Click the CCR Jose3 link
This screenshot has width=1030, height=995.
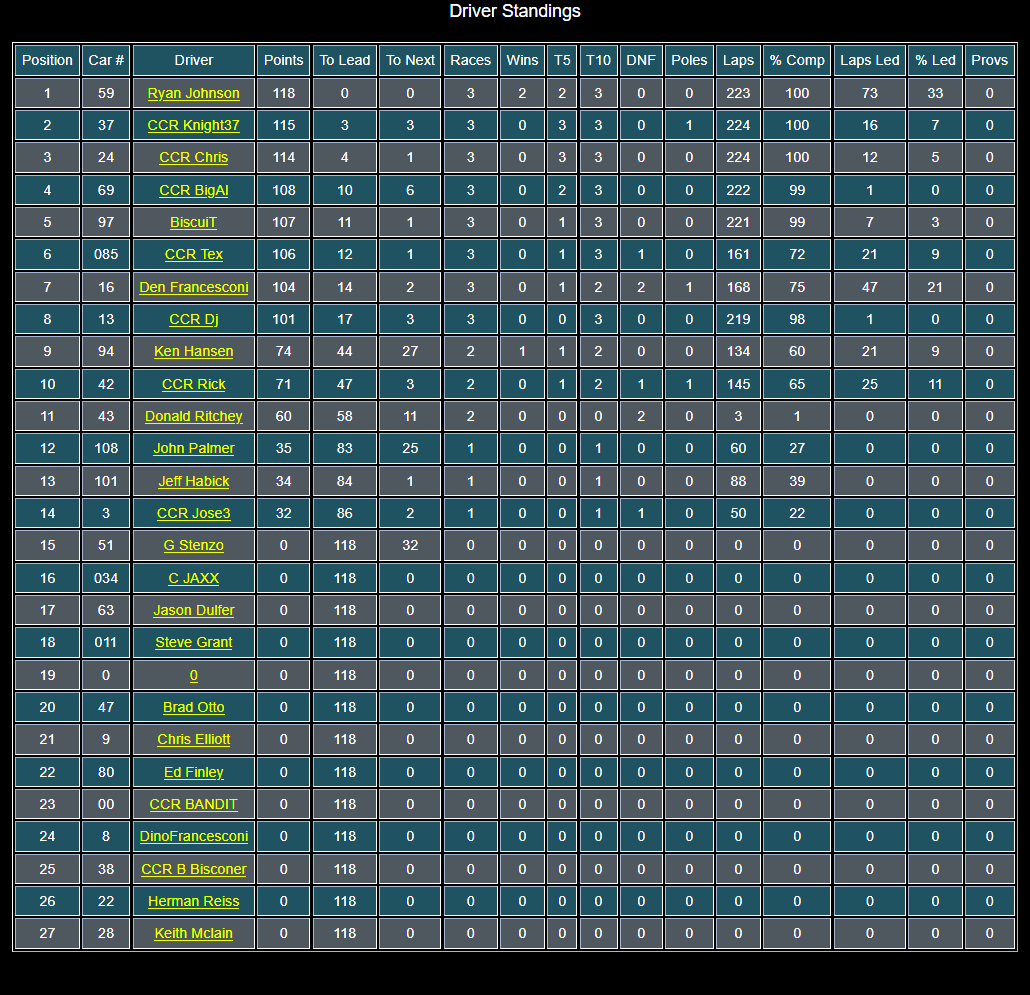coord(193,514)
